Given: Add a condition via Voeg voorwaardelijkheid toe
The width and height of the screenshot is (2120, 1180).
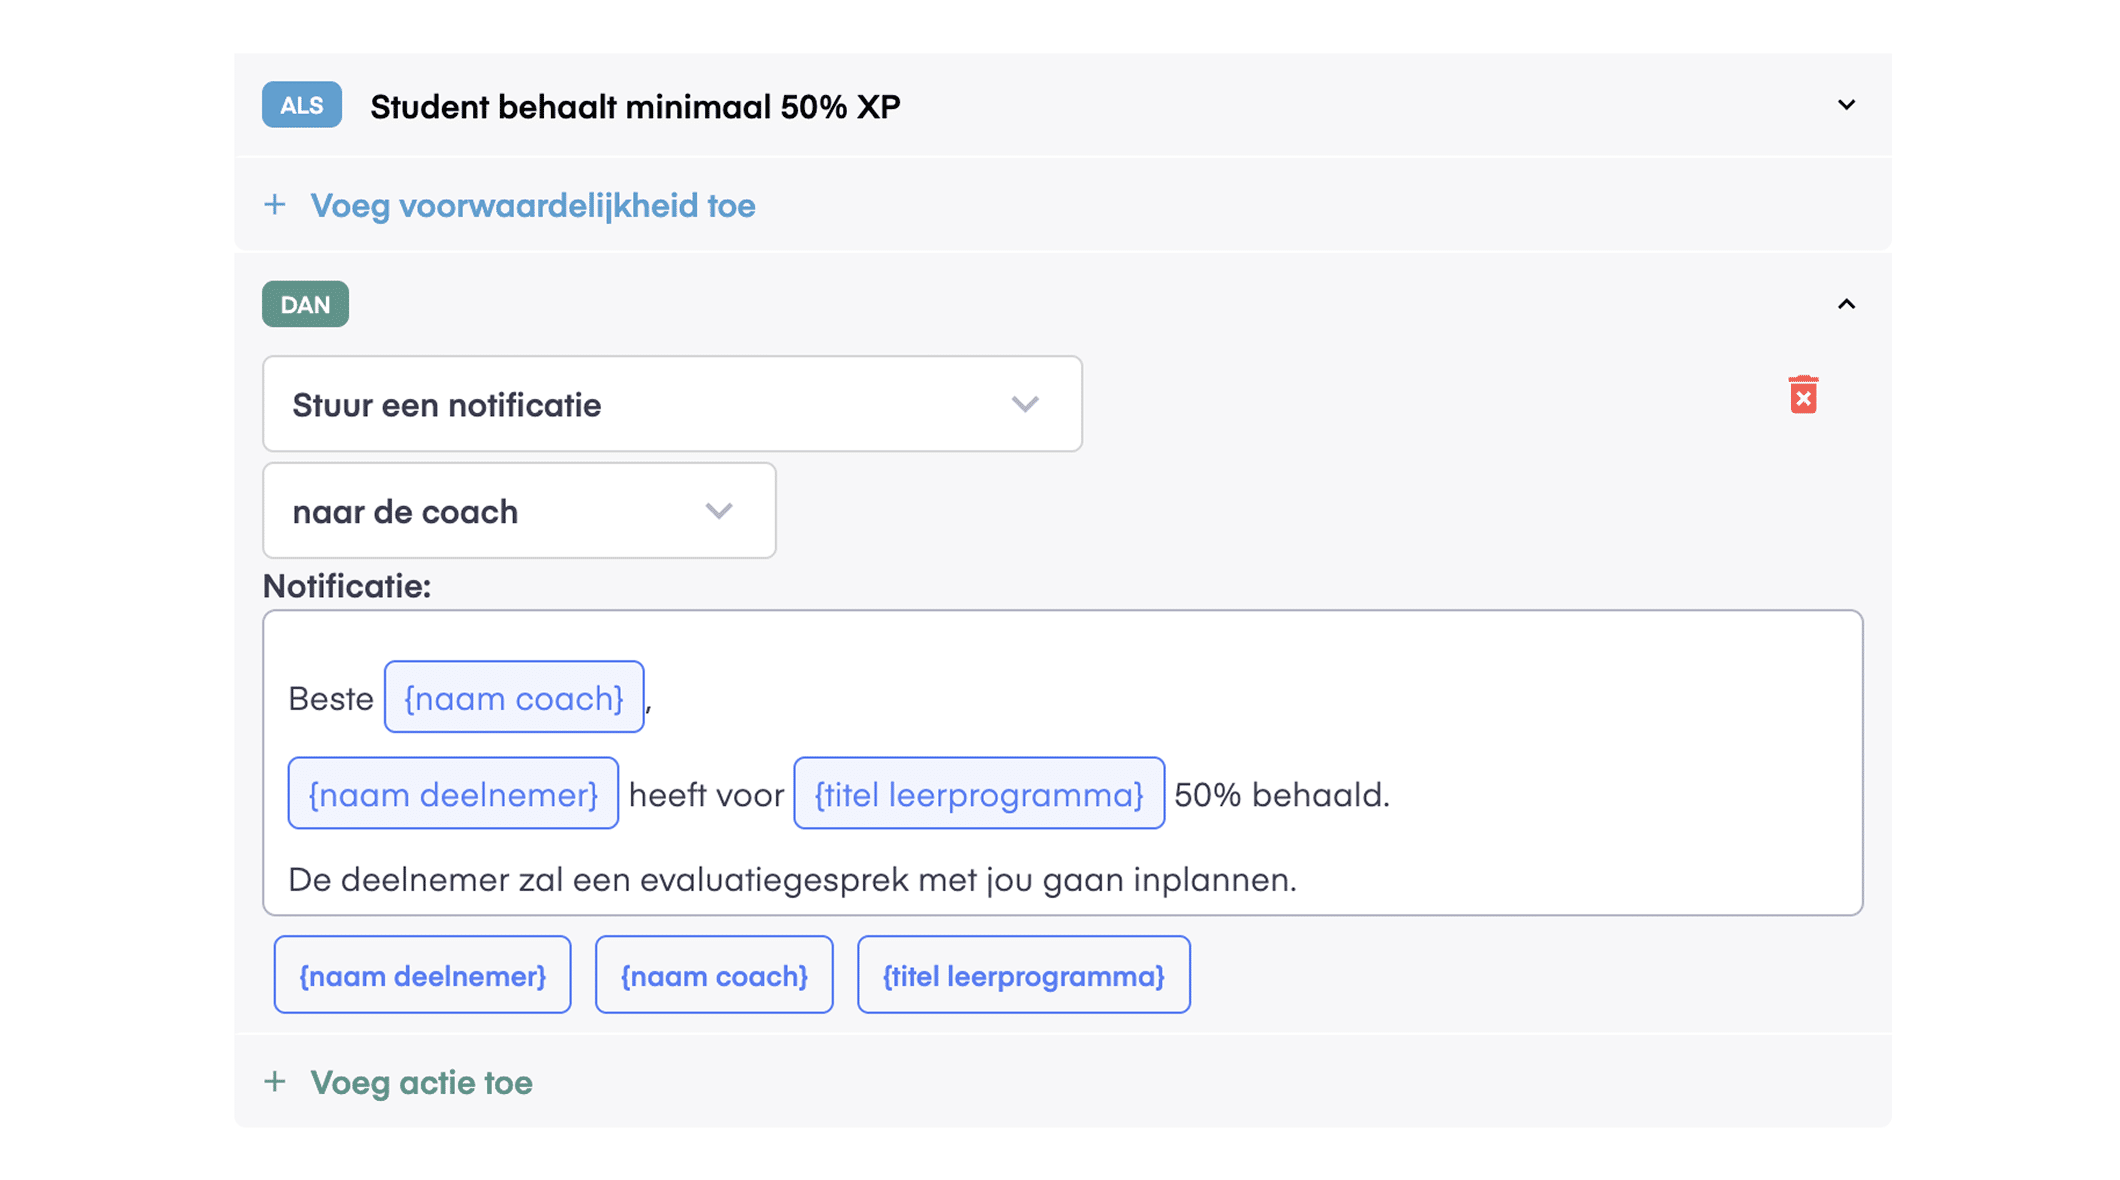Looking at the screenshot, I should point(532,206).
